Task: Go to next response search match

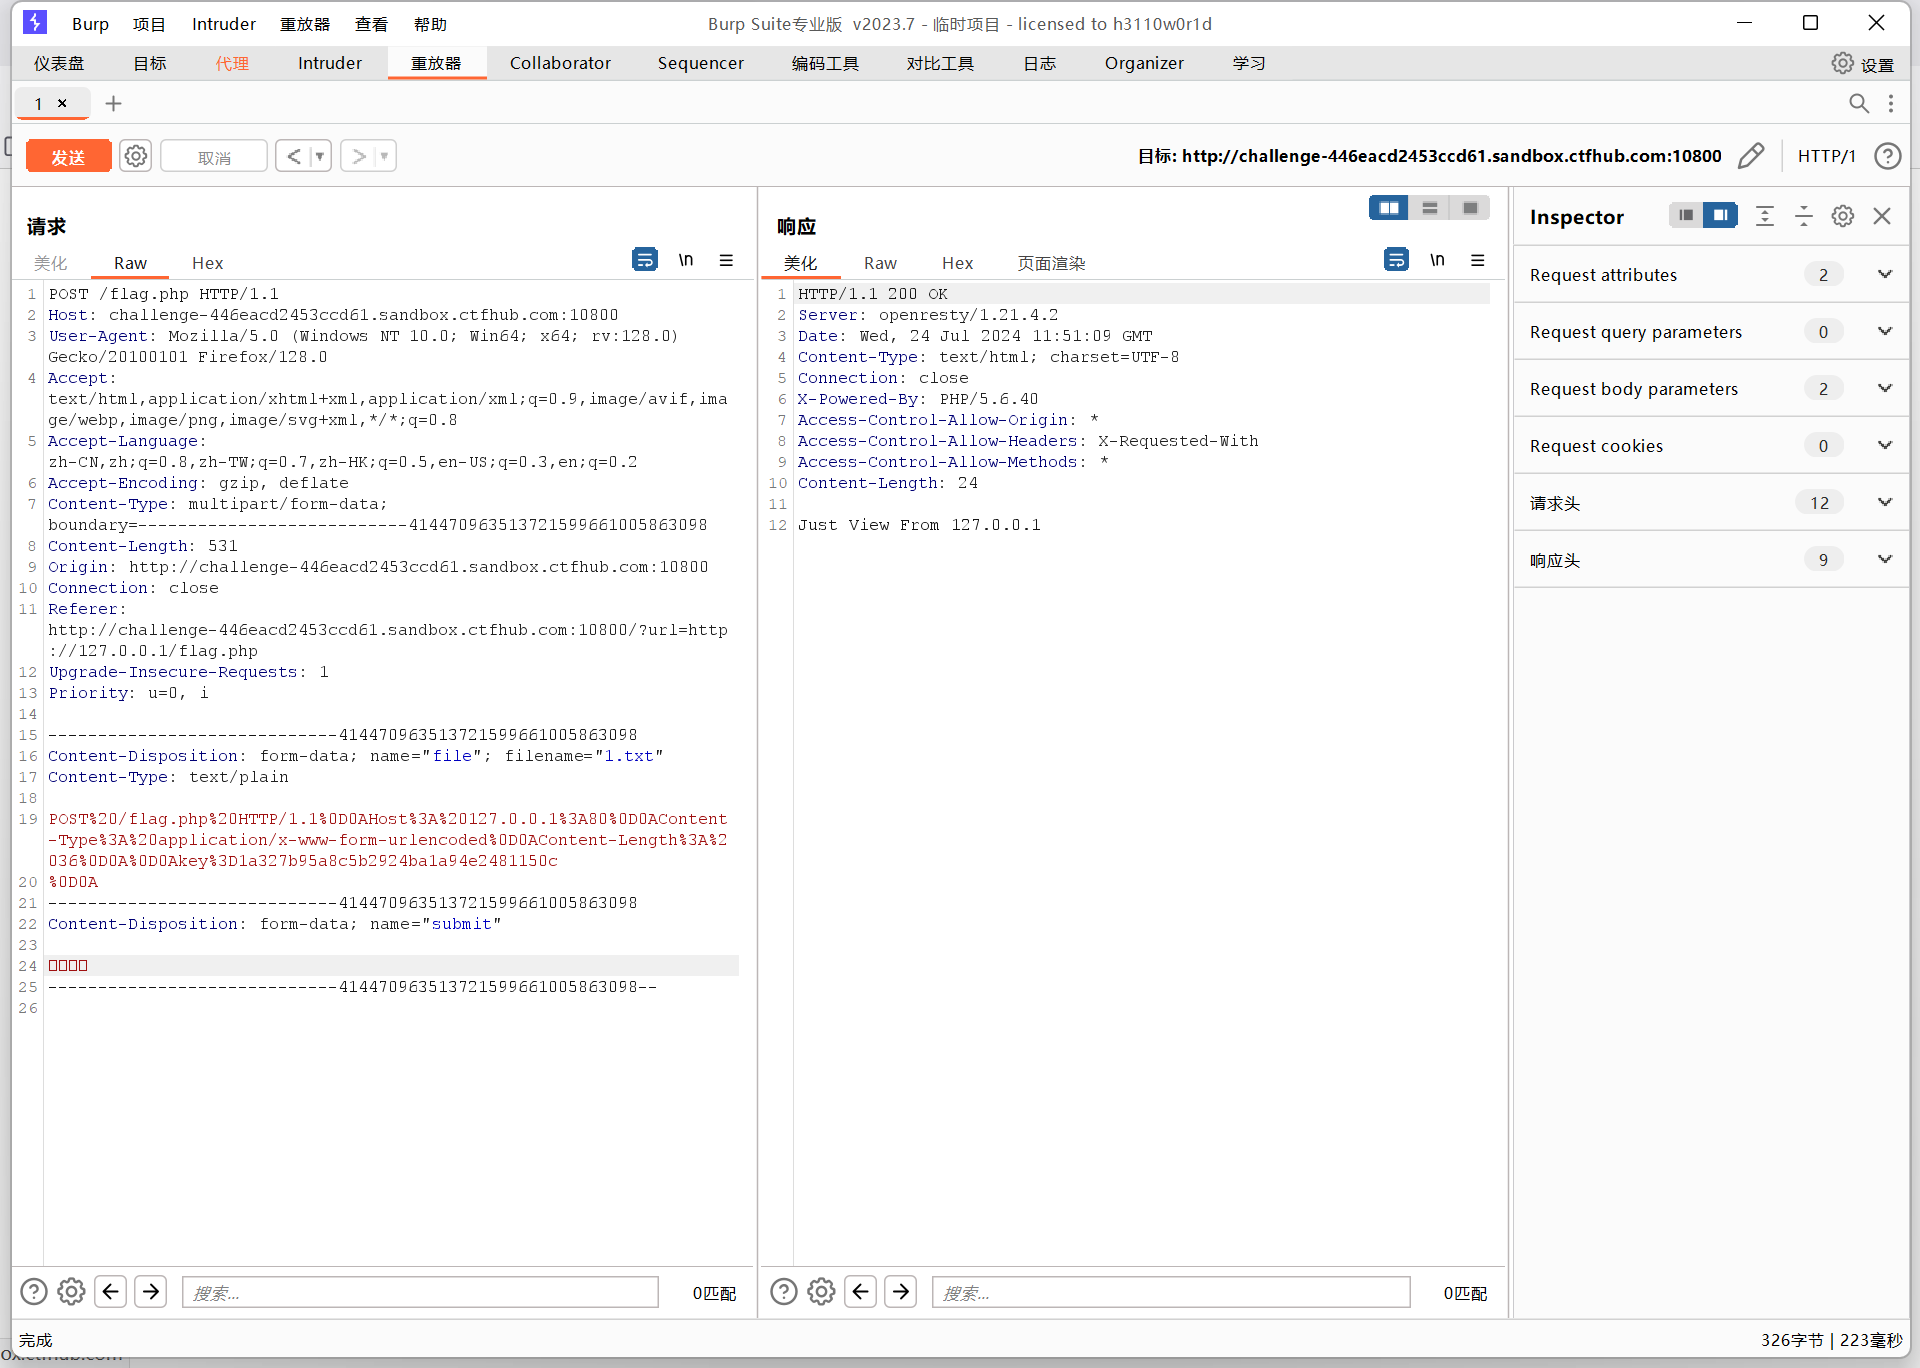Action: 901,1292
